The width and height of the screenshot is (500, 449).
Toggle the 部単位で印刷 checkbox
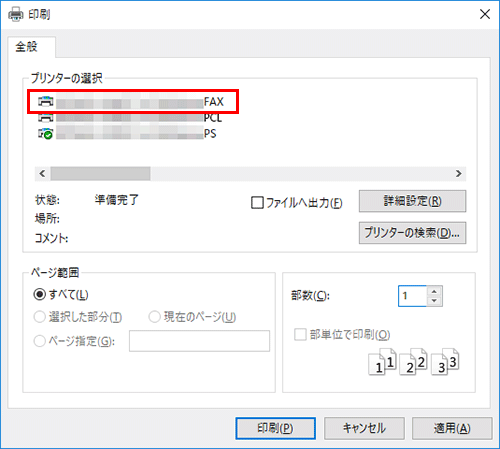[x=300, y=334]
